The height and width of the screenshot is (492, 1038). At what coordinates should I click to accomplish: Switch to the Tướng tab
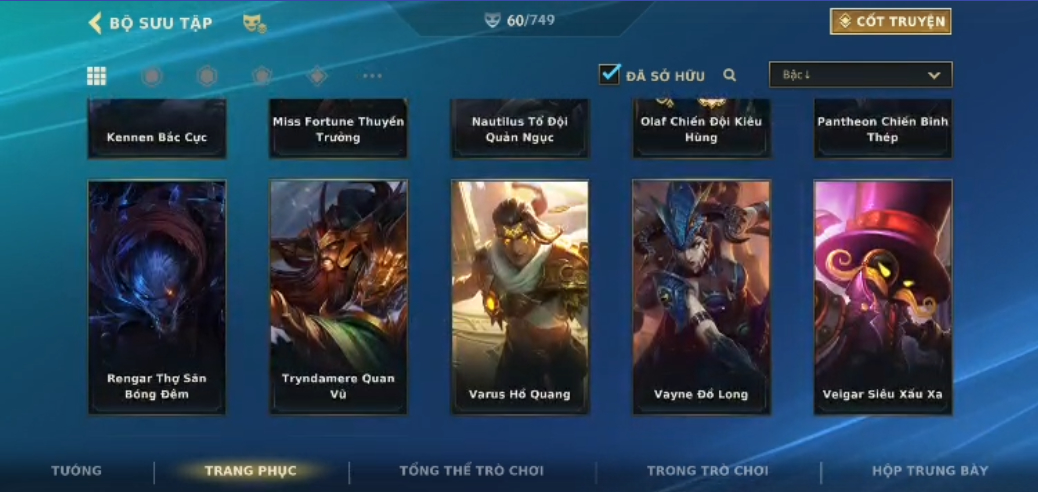(77, 471)
